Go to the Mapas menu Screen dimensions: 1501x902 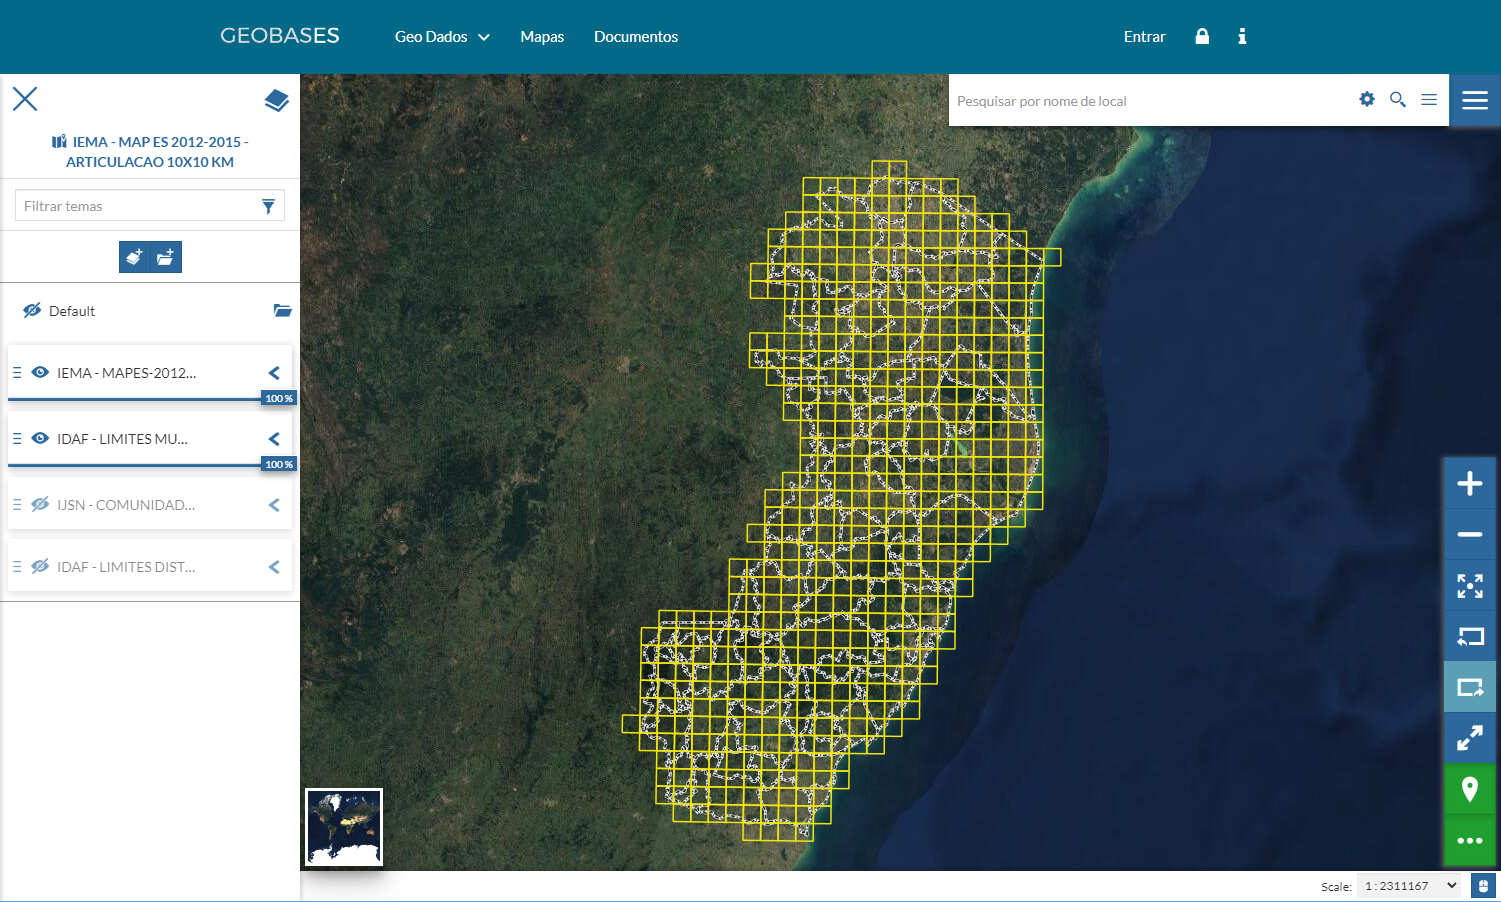[x=542, y=37]
